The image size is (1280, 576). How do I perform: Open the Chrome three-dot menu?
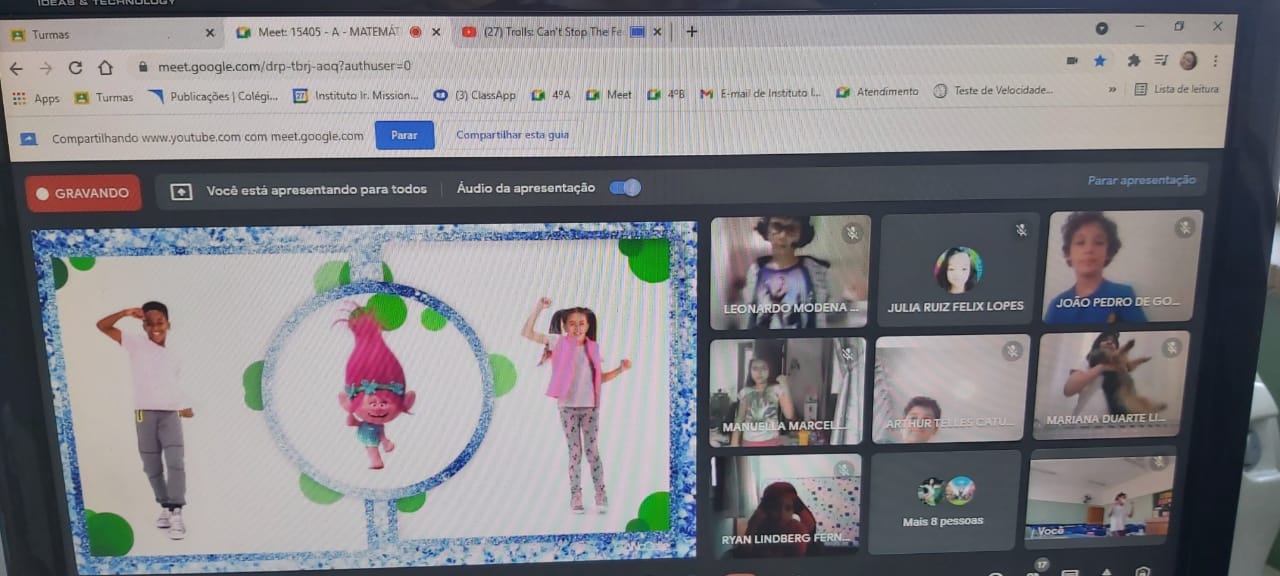(1215, 60)
